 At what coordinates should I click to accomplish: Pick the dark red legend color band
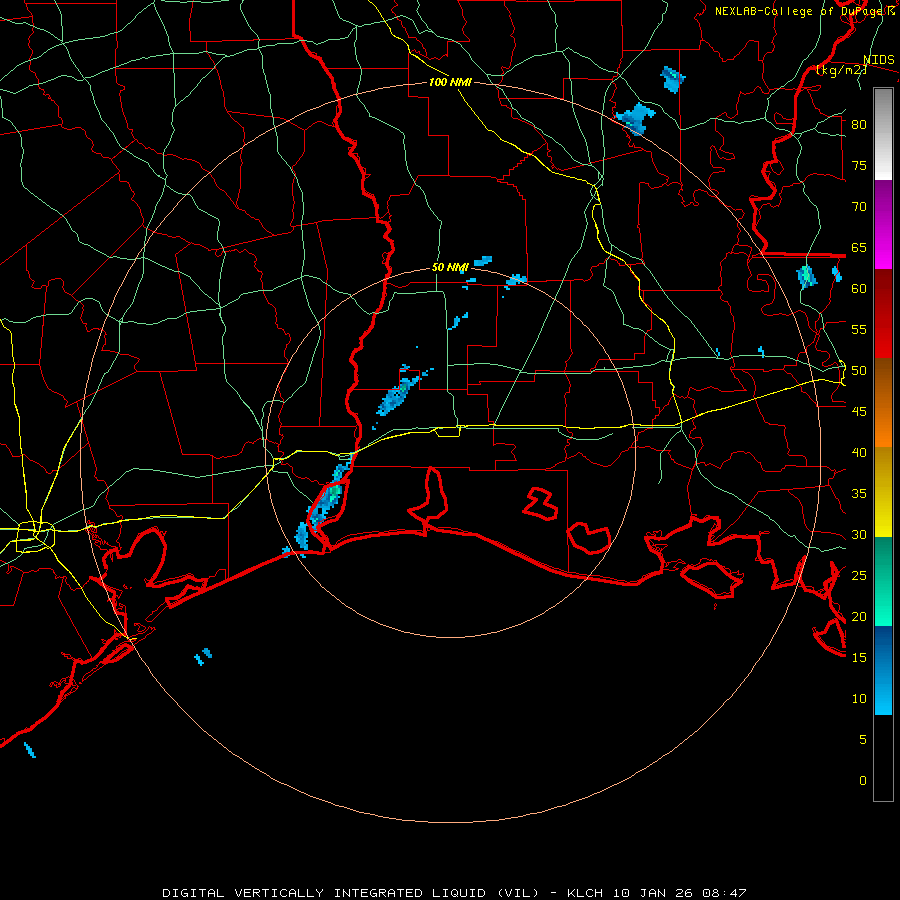click(883, 313)
